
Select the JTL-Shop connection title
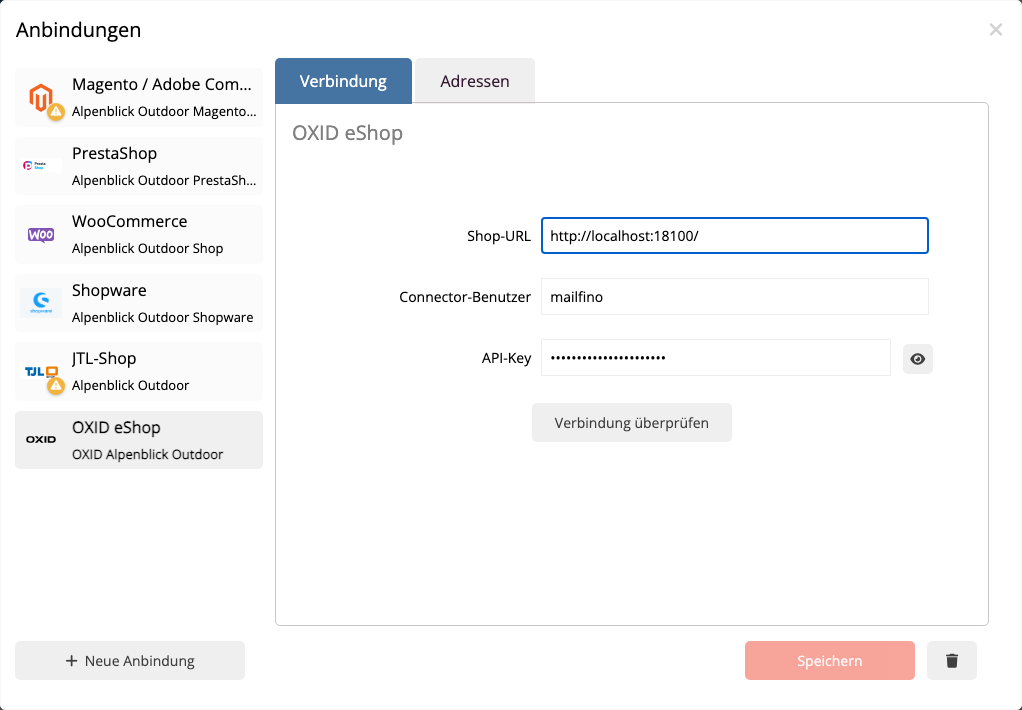[104, 358]
